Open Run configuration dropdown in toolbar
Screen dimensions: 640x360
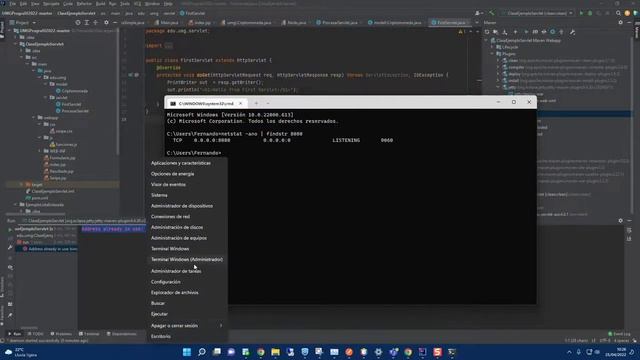coord(538,13)
